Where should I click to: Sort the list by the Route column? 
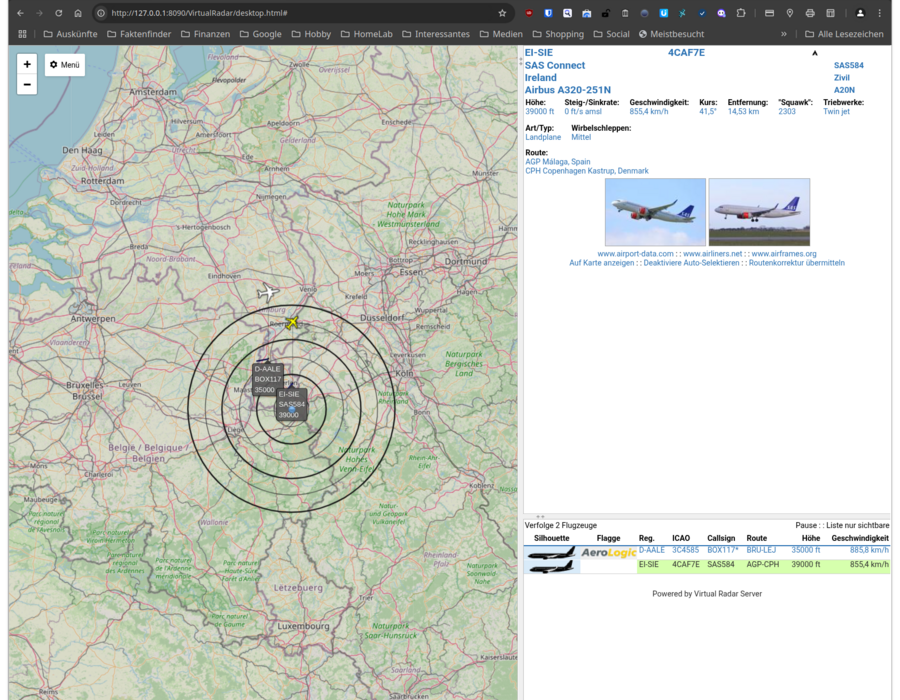757,538
